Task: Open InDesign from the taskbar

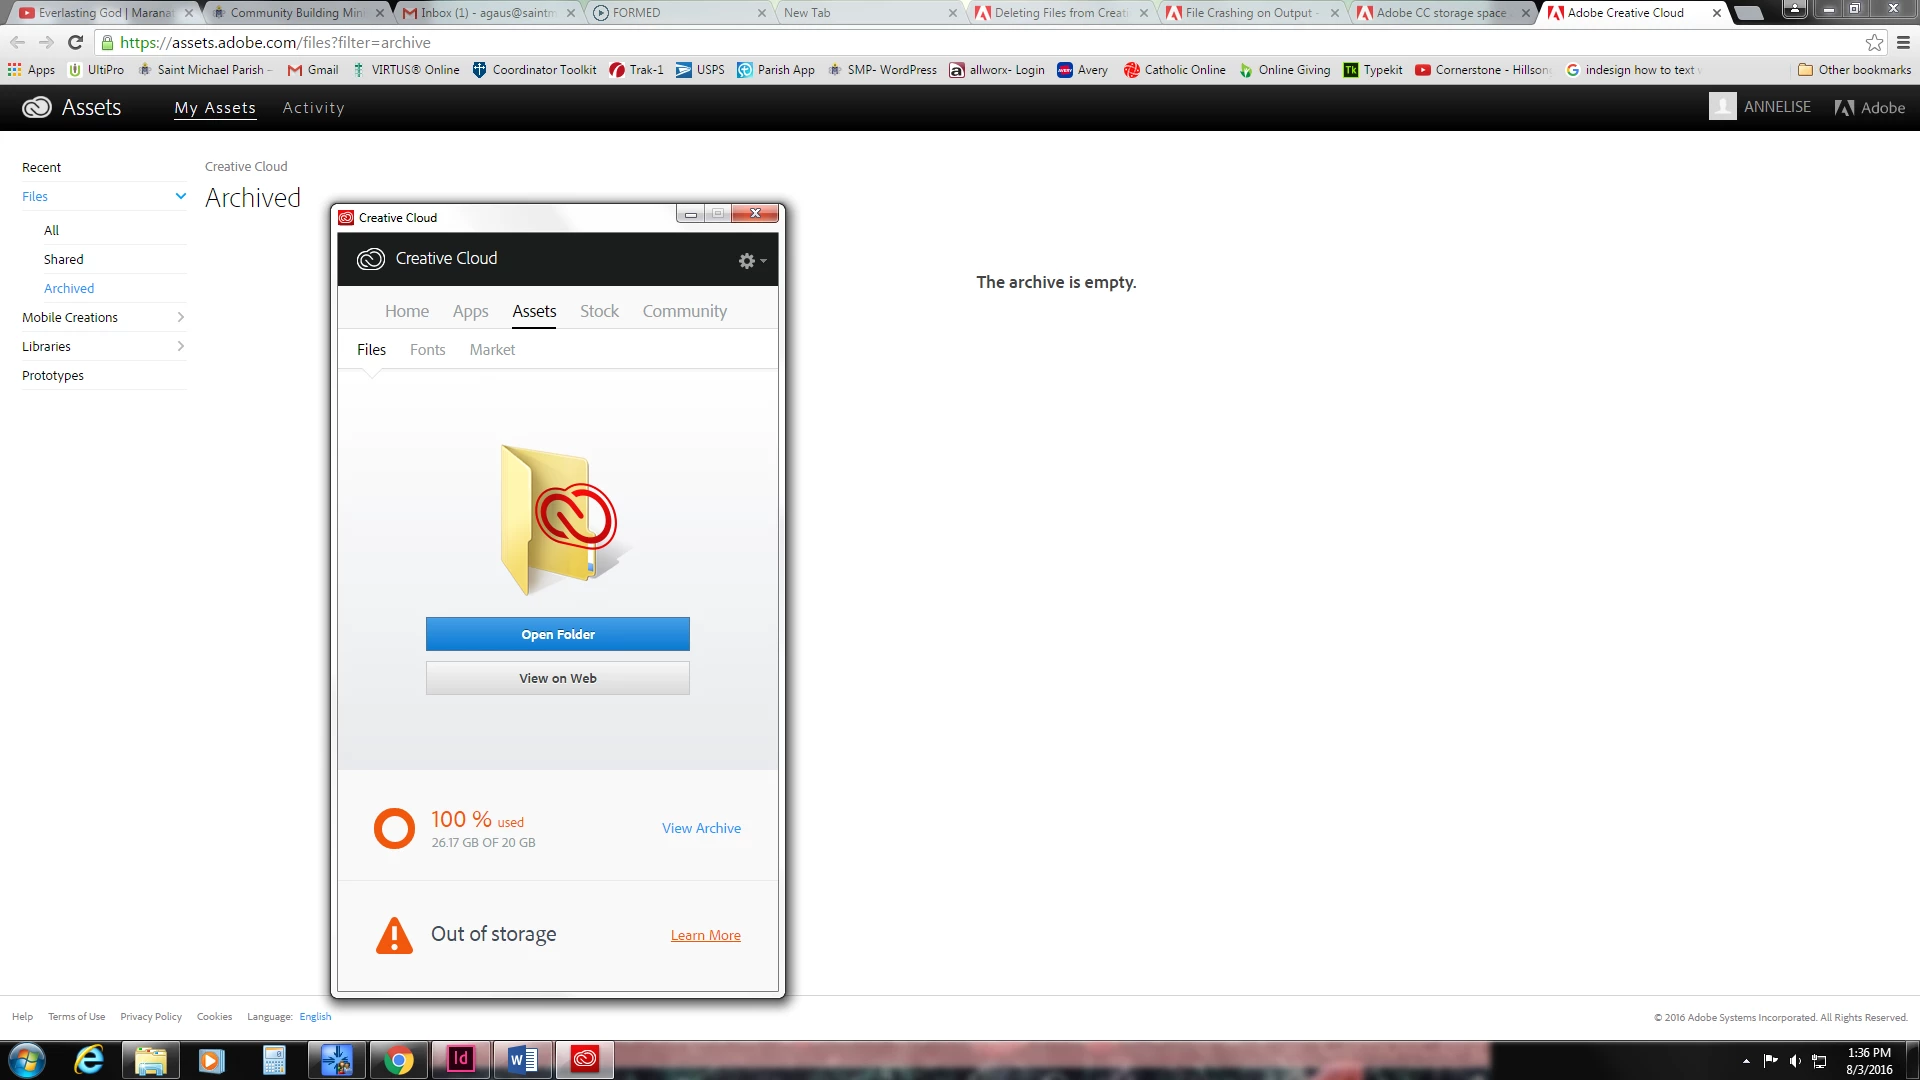Action: (x=460, y=1059)
